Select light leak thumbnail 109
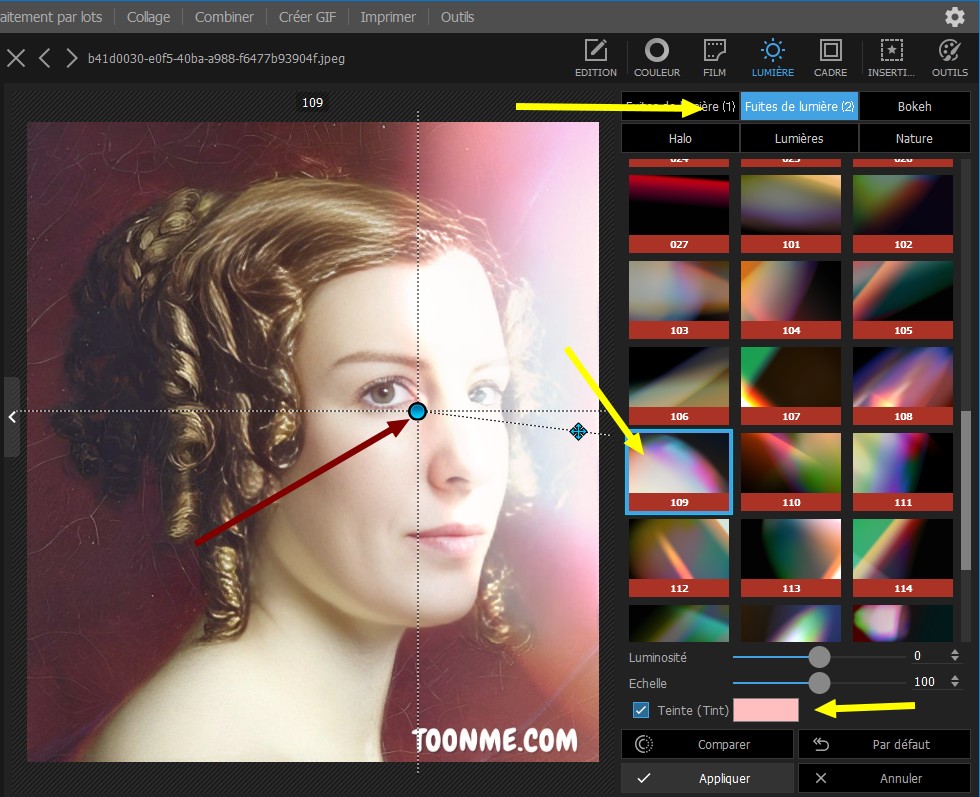This screenshot has height=797, width=980. pyautogui.click(x=679, y=472)
